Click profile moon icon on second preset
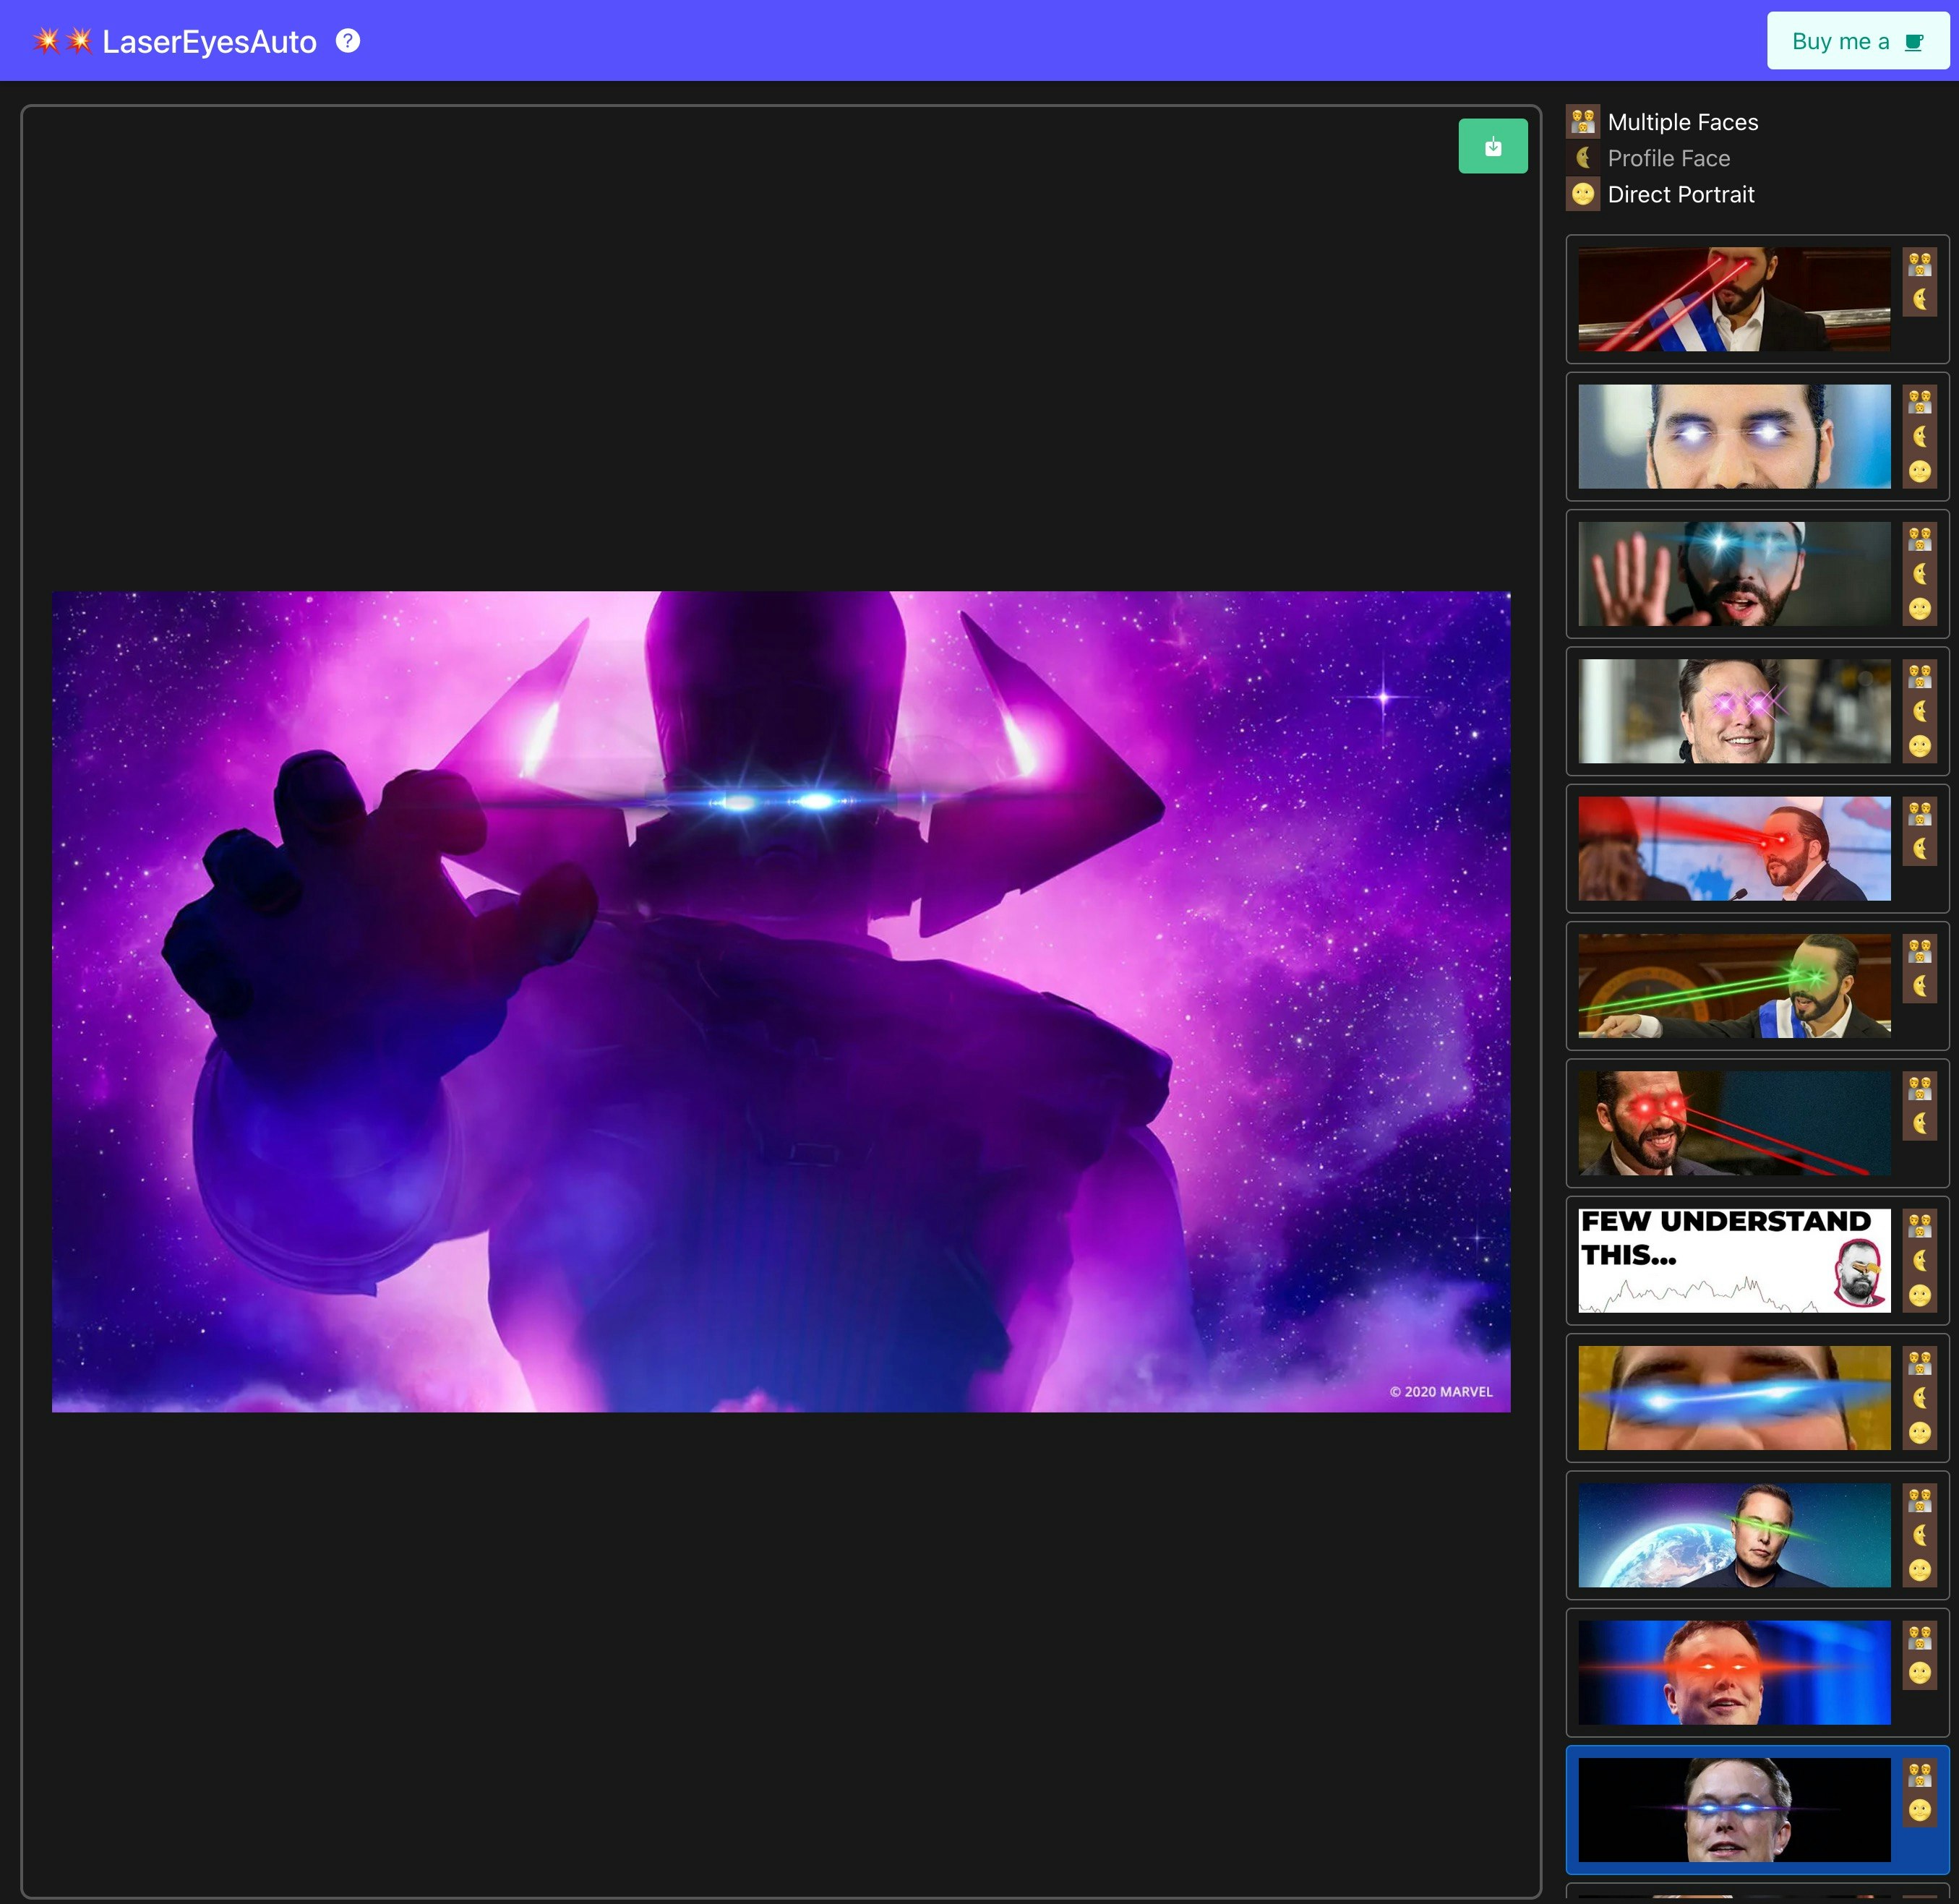The width and height of the screenshot is (1959, 1904). tap(1919, 436)
